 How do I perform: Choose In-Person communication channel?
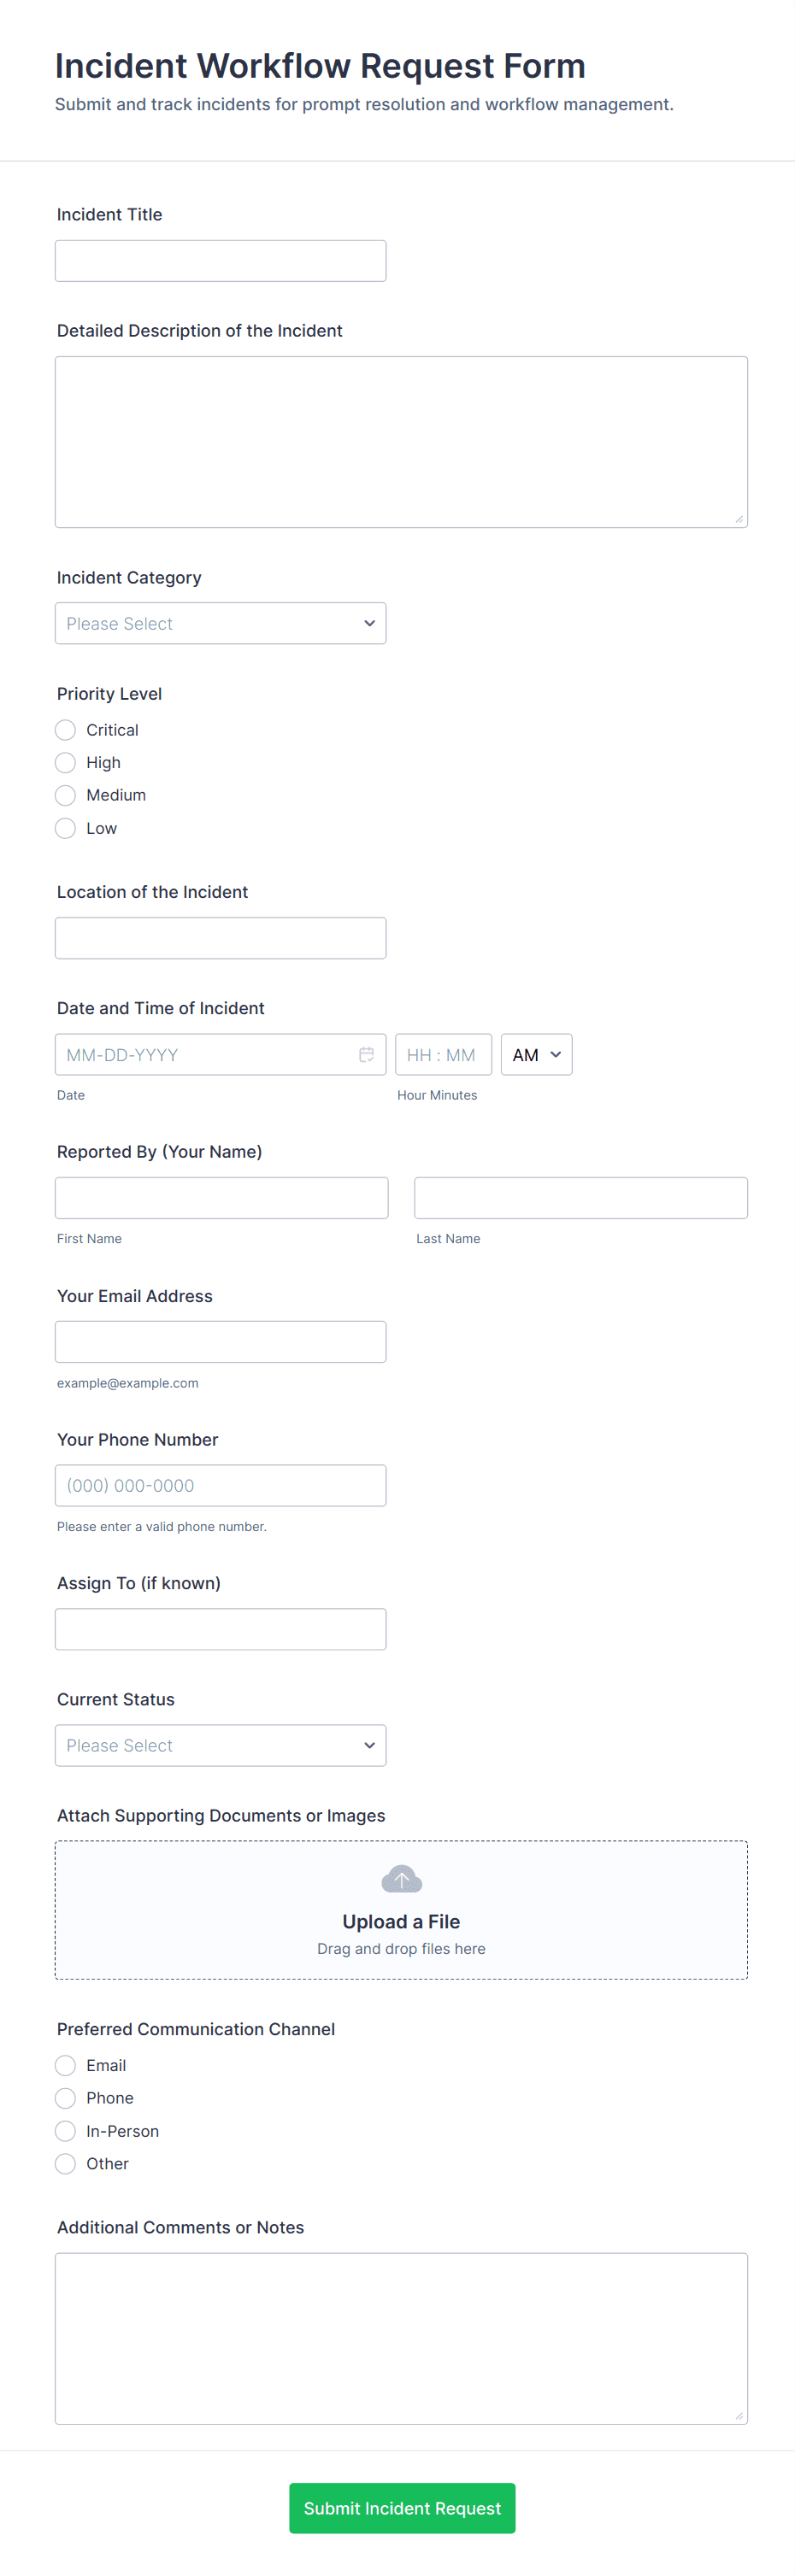coord(66,2131)
